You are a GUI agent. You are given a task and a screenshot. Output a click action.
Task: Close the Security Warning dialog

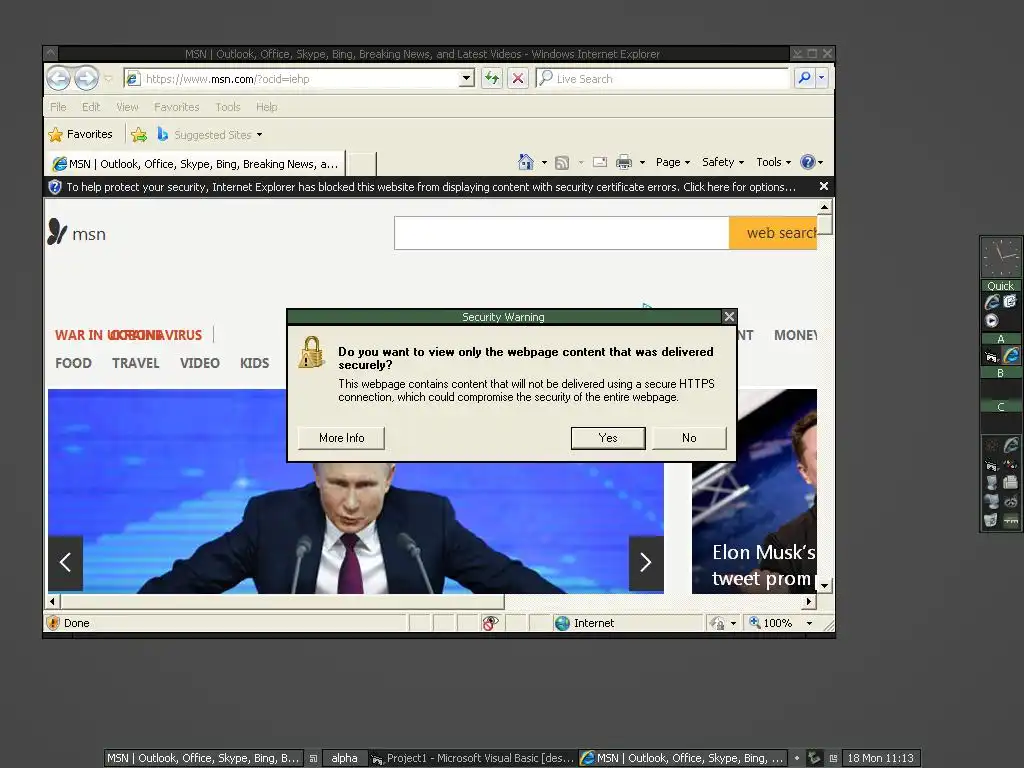tap(729, 317)
